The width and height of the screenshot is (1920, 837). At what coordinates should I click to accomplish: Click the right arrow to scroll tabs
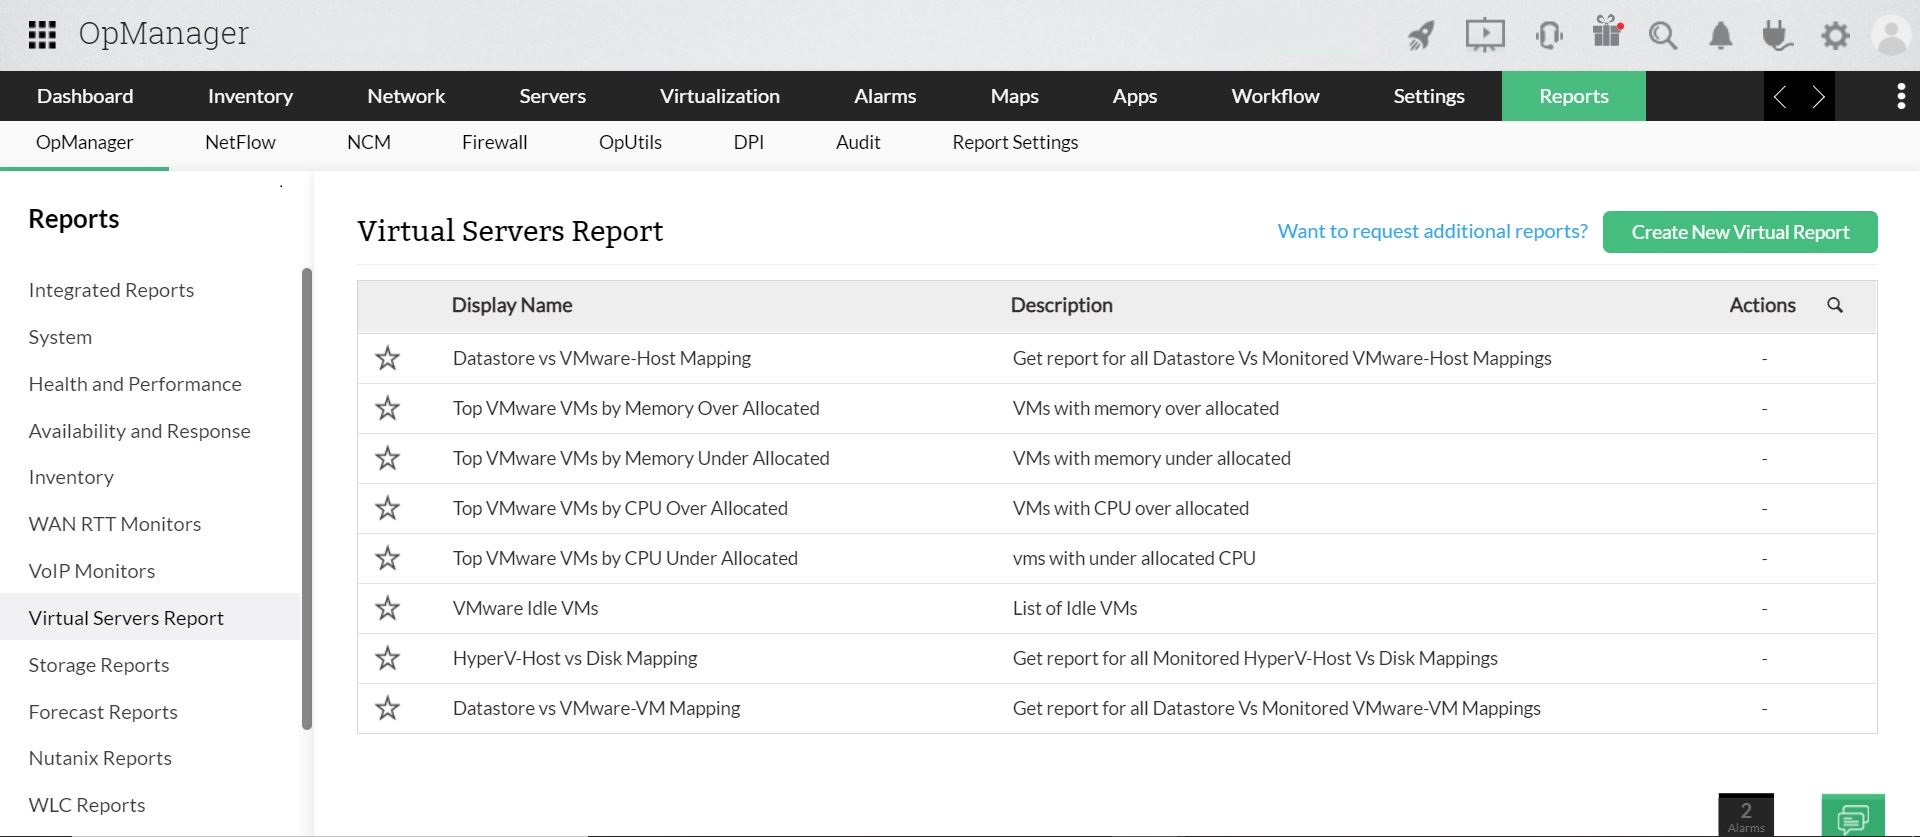(x=1818, y=96)
